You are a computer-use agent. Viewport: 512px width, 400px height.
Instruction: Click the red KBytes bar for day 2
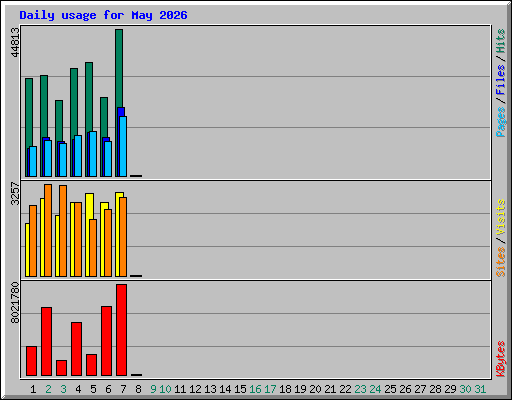click(46, 342)
